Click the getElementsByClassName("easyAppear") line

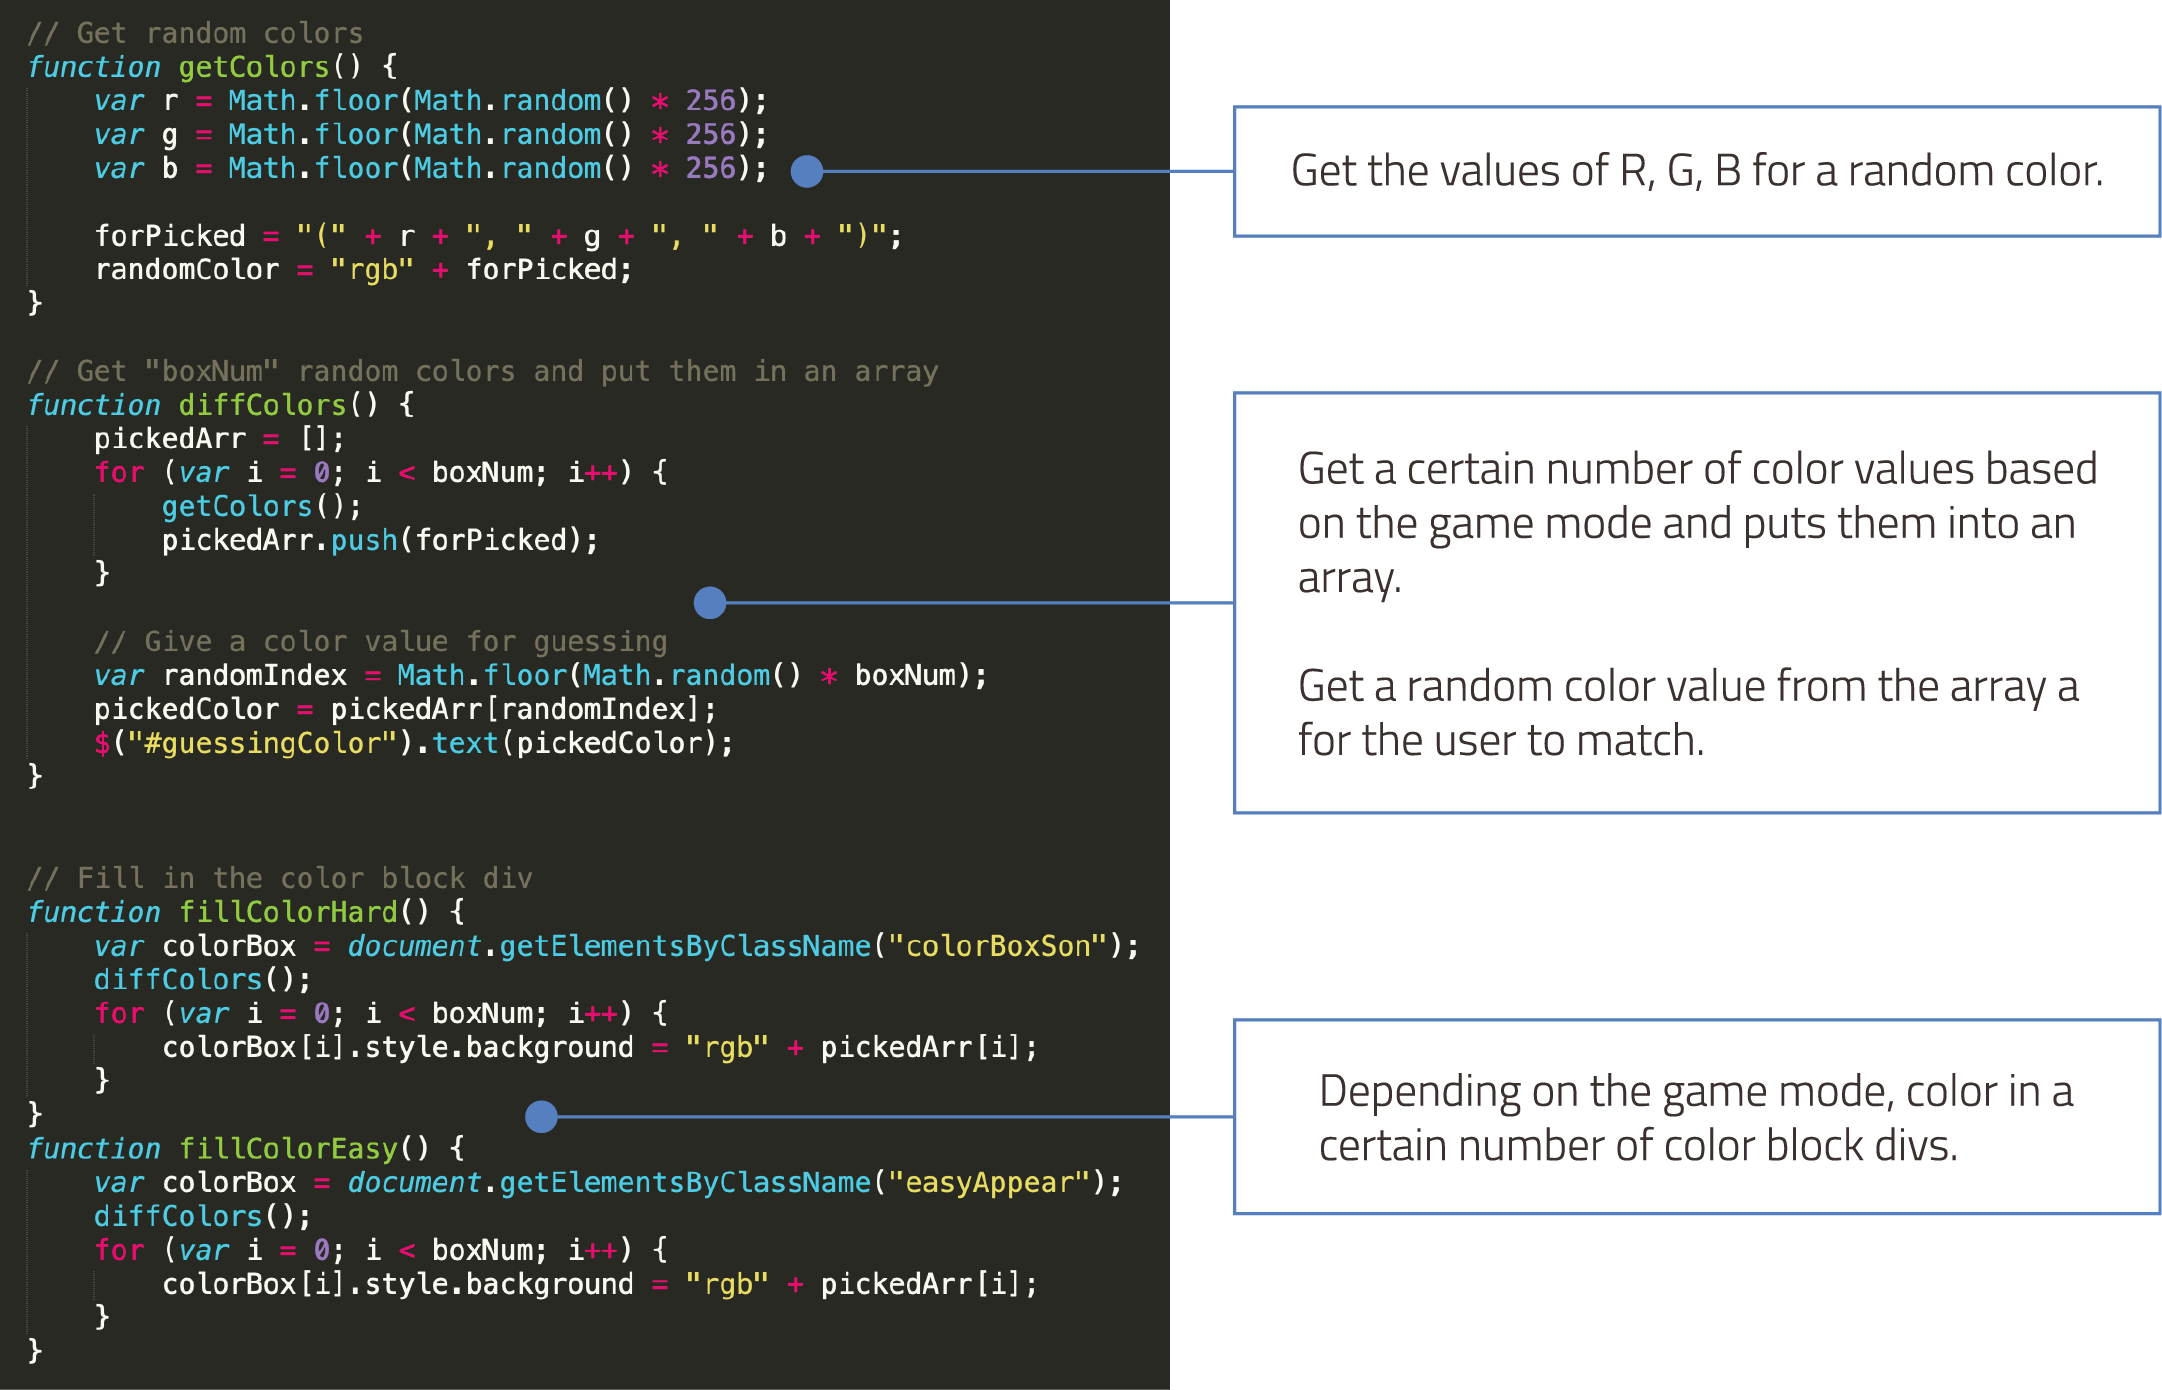click(609, 1183)
